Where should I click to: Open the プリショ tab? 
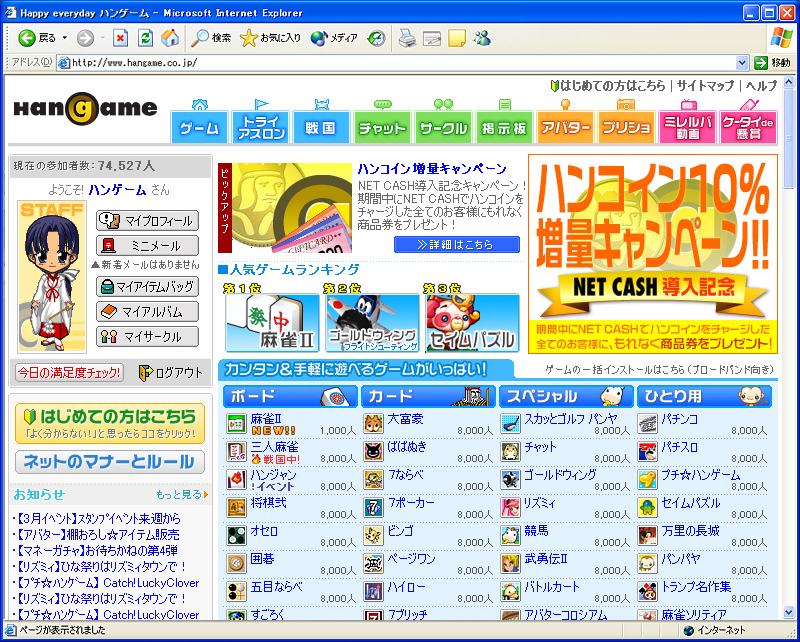pos(626,127)
